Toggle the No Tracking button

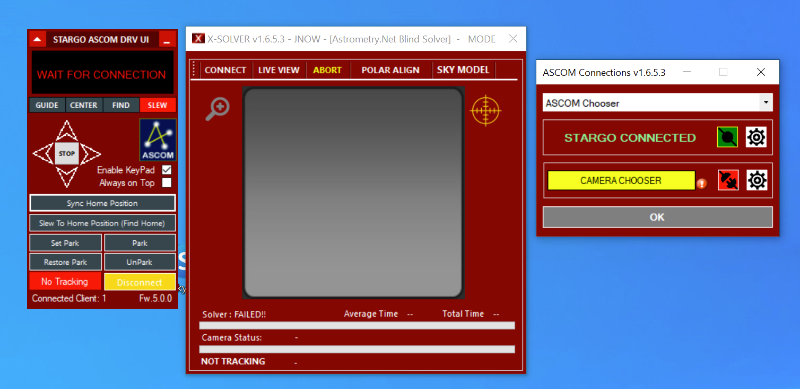coord(65,281)
